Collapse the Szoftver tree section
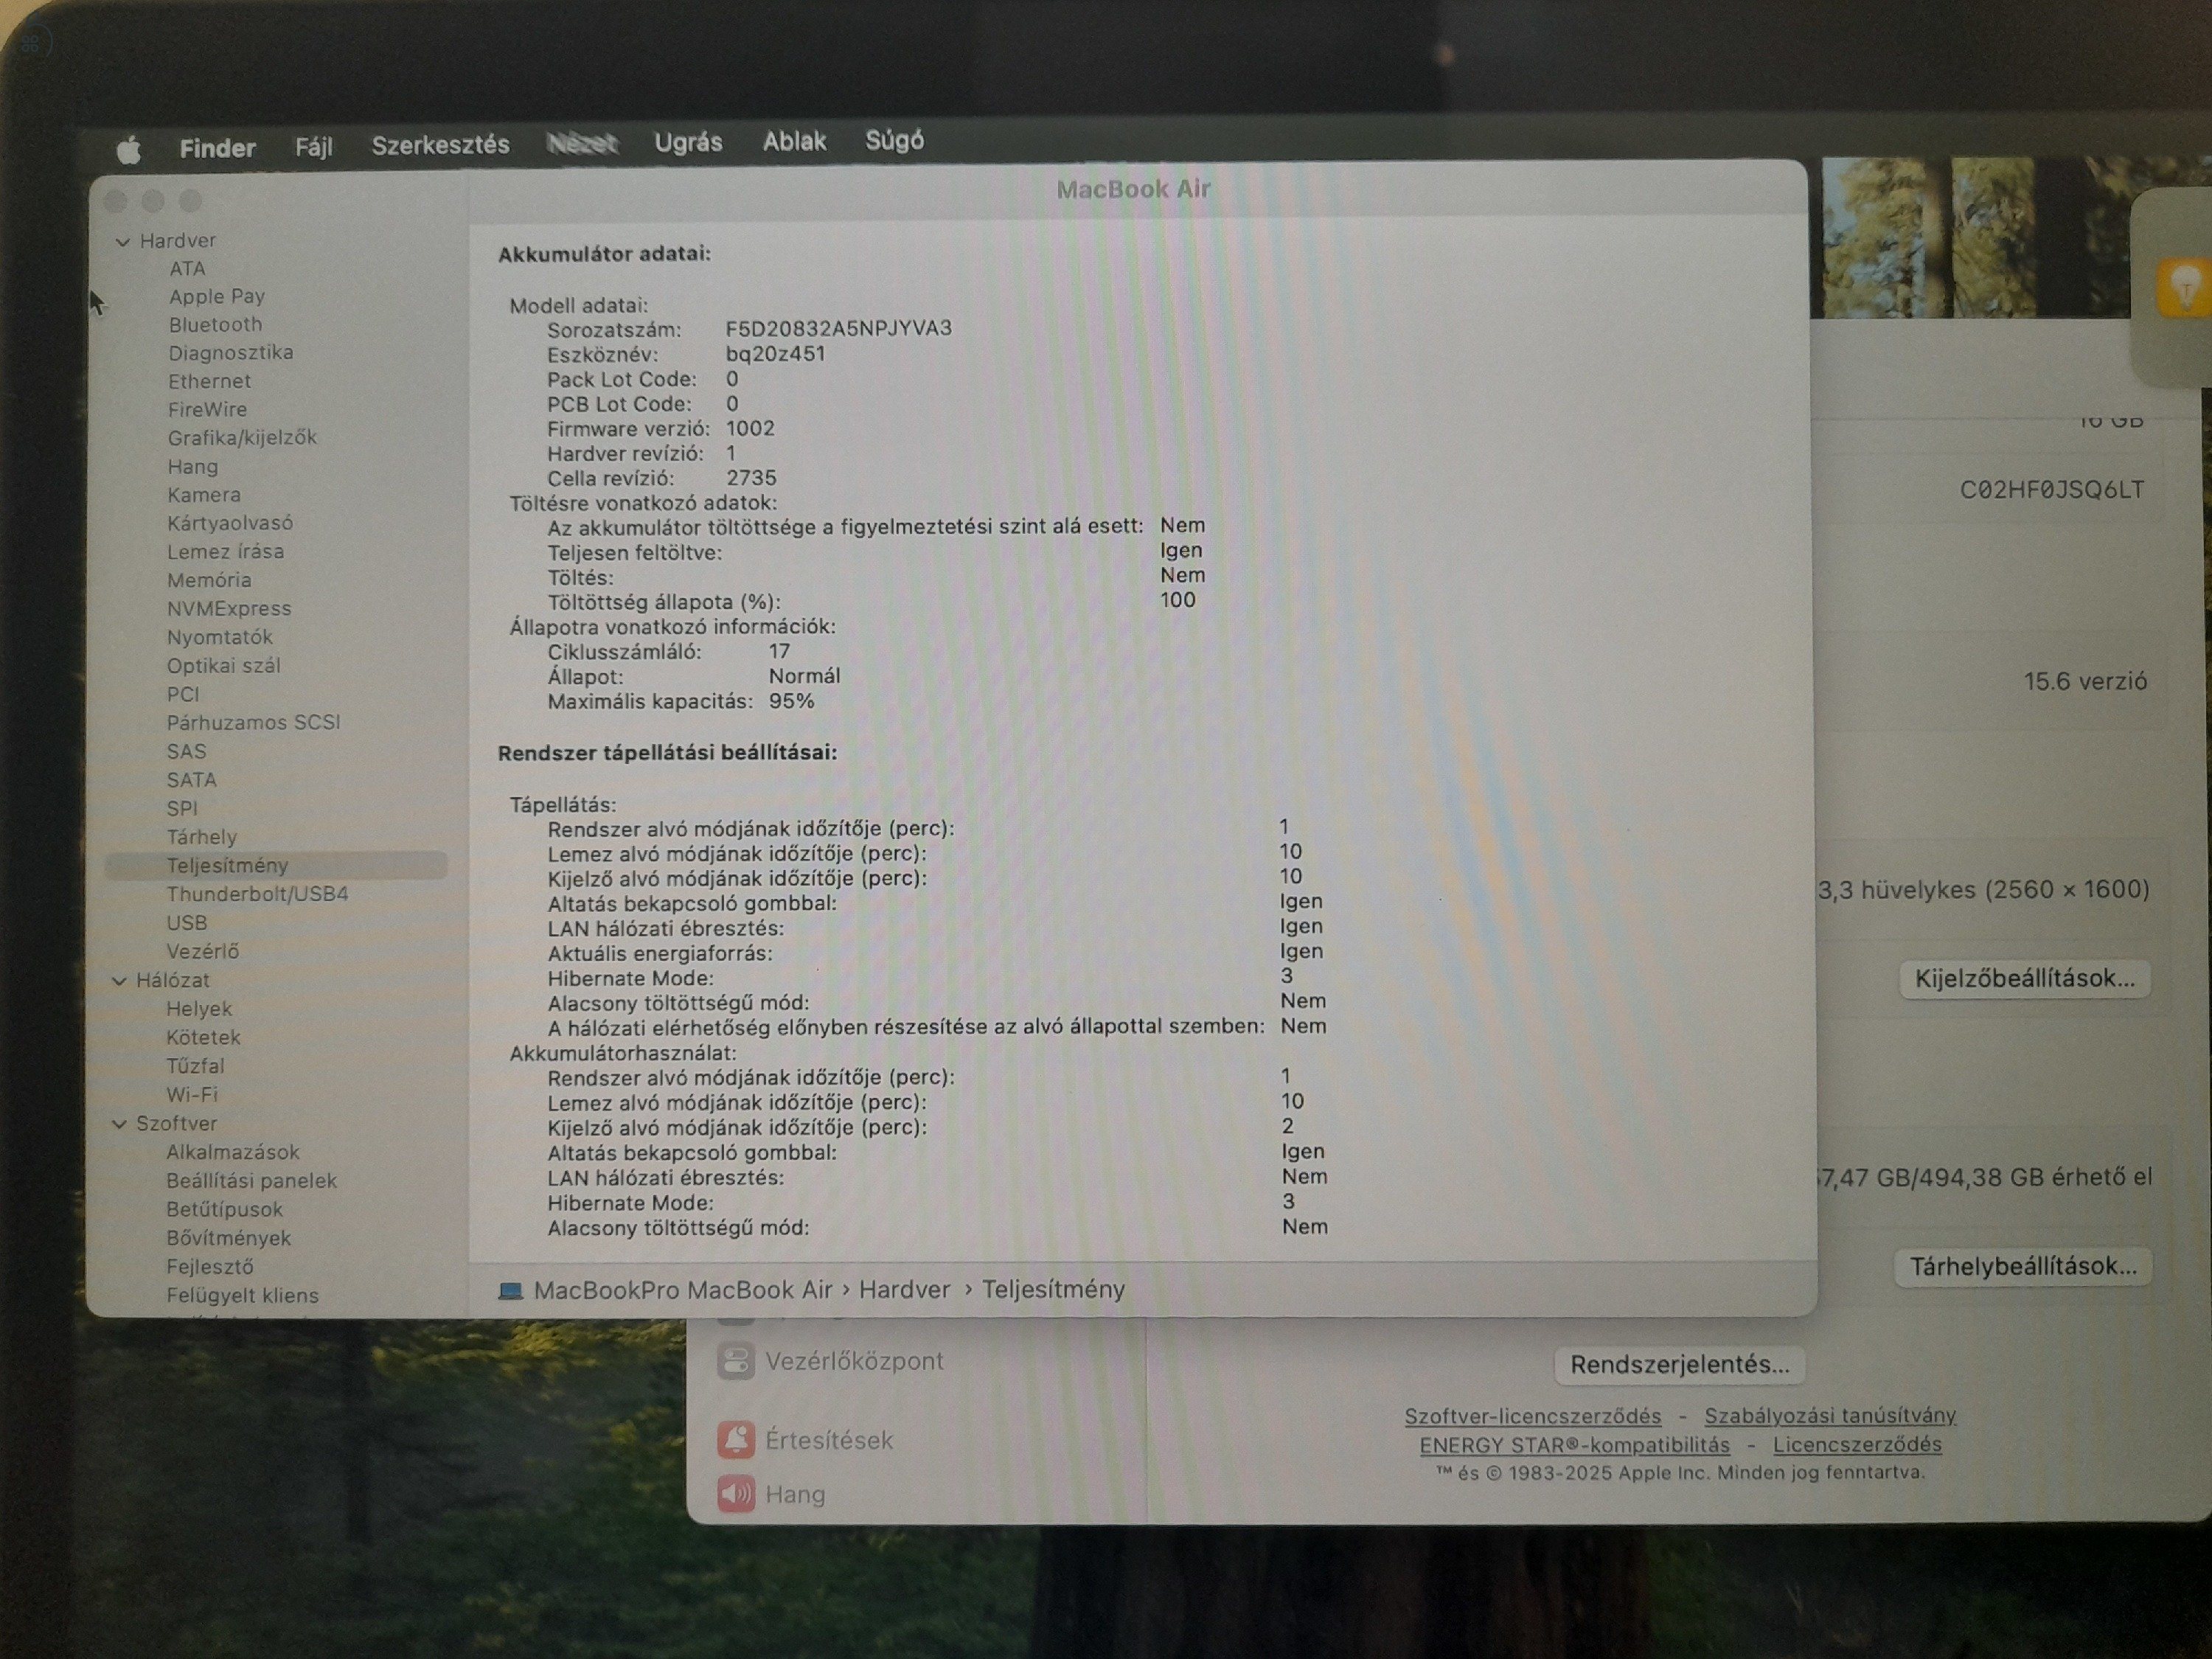This screenshot has height=1659, width=2212. pos(119,1124)
